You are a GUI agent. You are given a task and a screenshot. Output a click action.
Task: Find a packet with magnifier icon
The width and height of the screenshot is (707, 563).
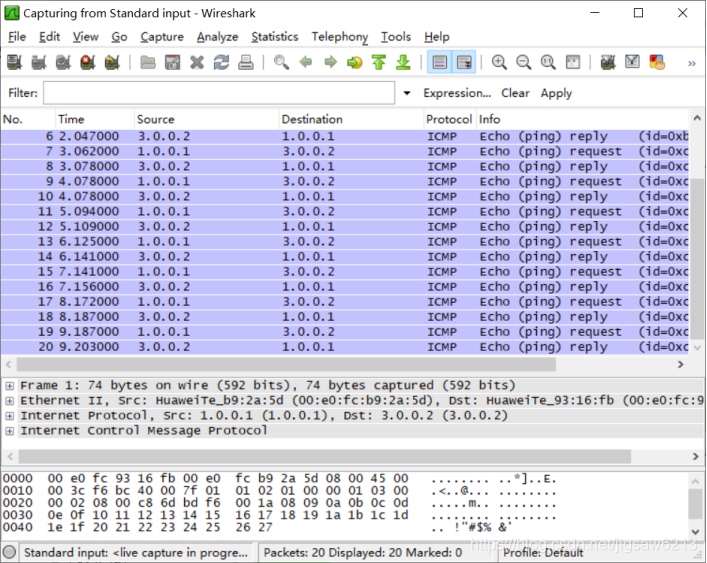click(281, 62)
